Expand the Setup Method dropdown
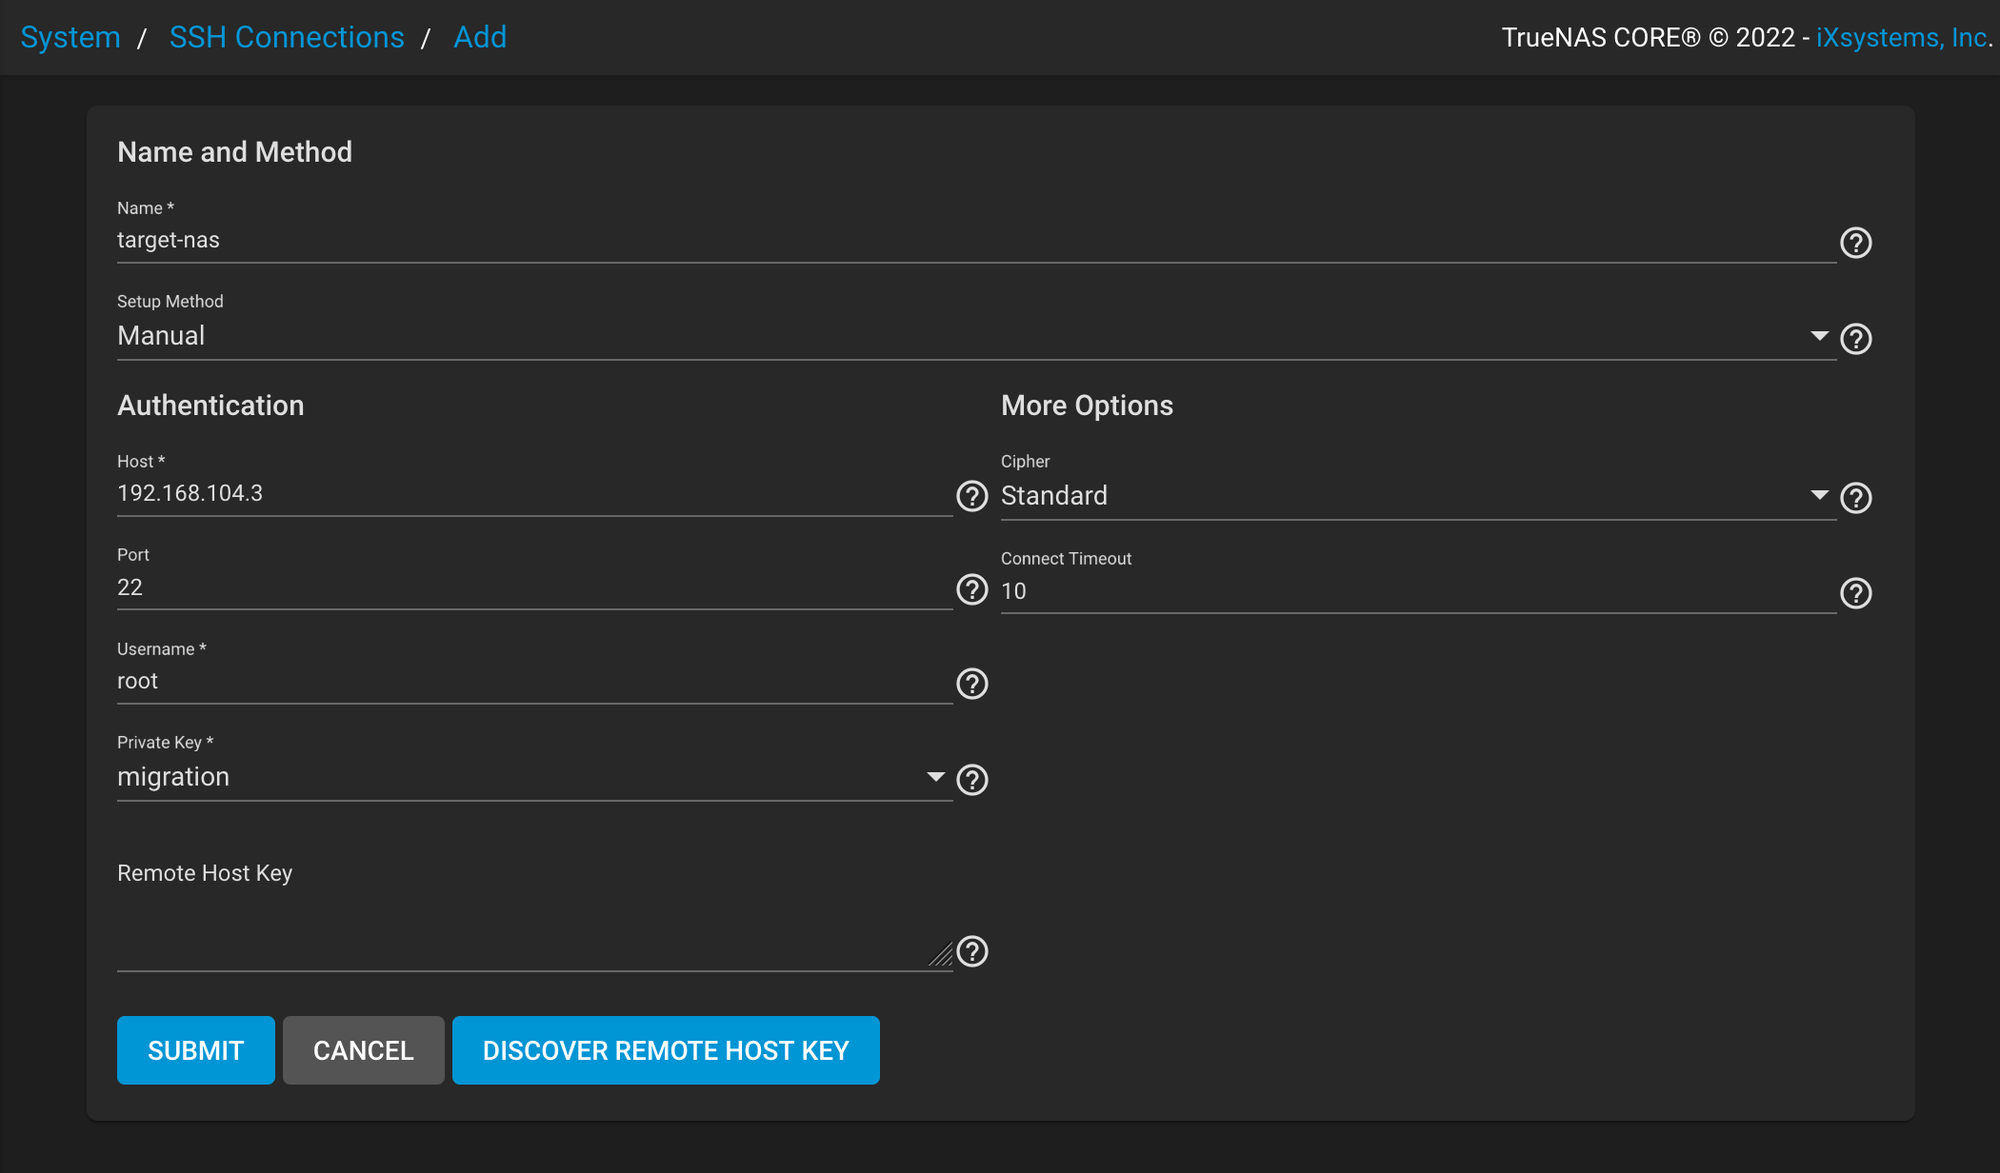 (x=976, y=336)
